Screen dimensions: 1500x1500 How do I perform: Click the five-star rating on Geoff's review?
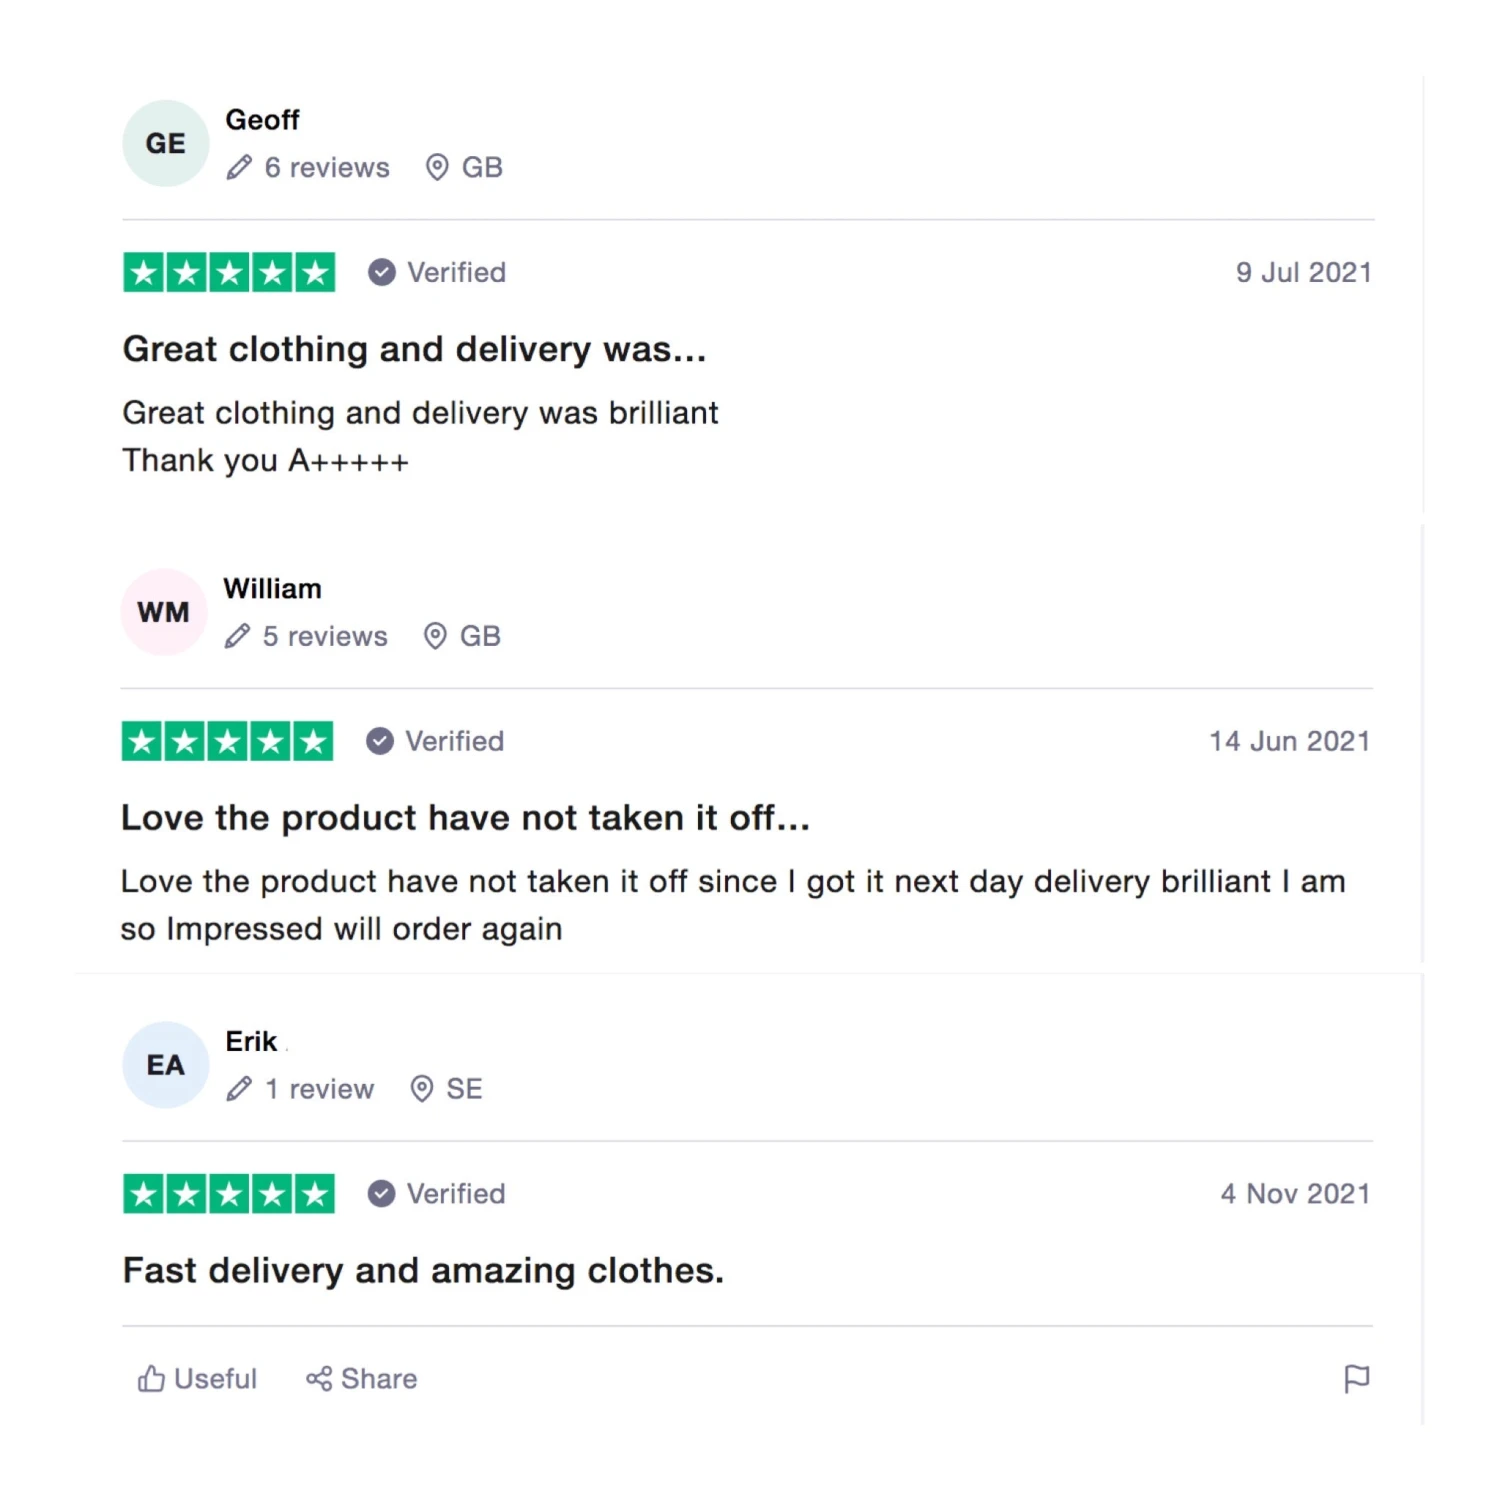pos(229,272)
